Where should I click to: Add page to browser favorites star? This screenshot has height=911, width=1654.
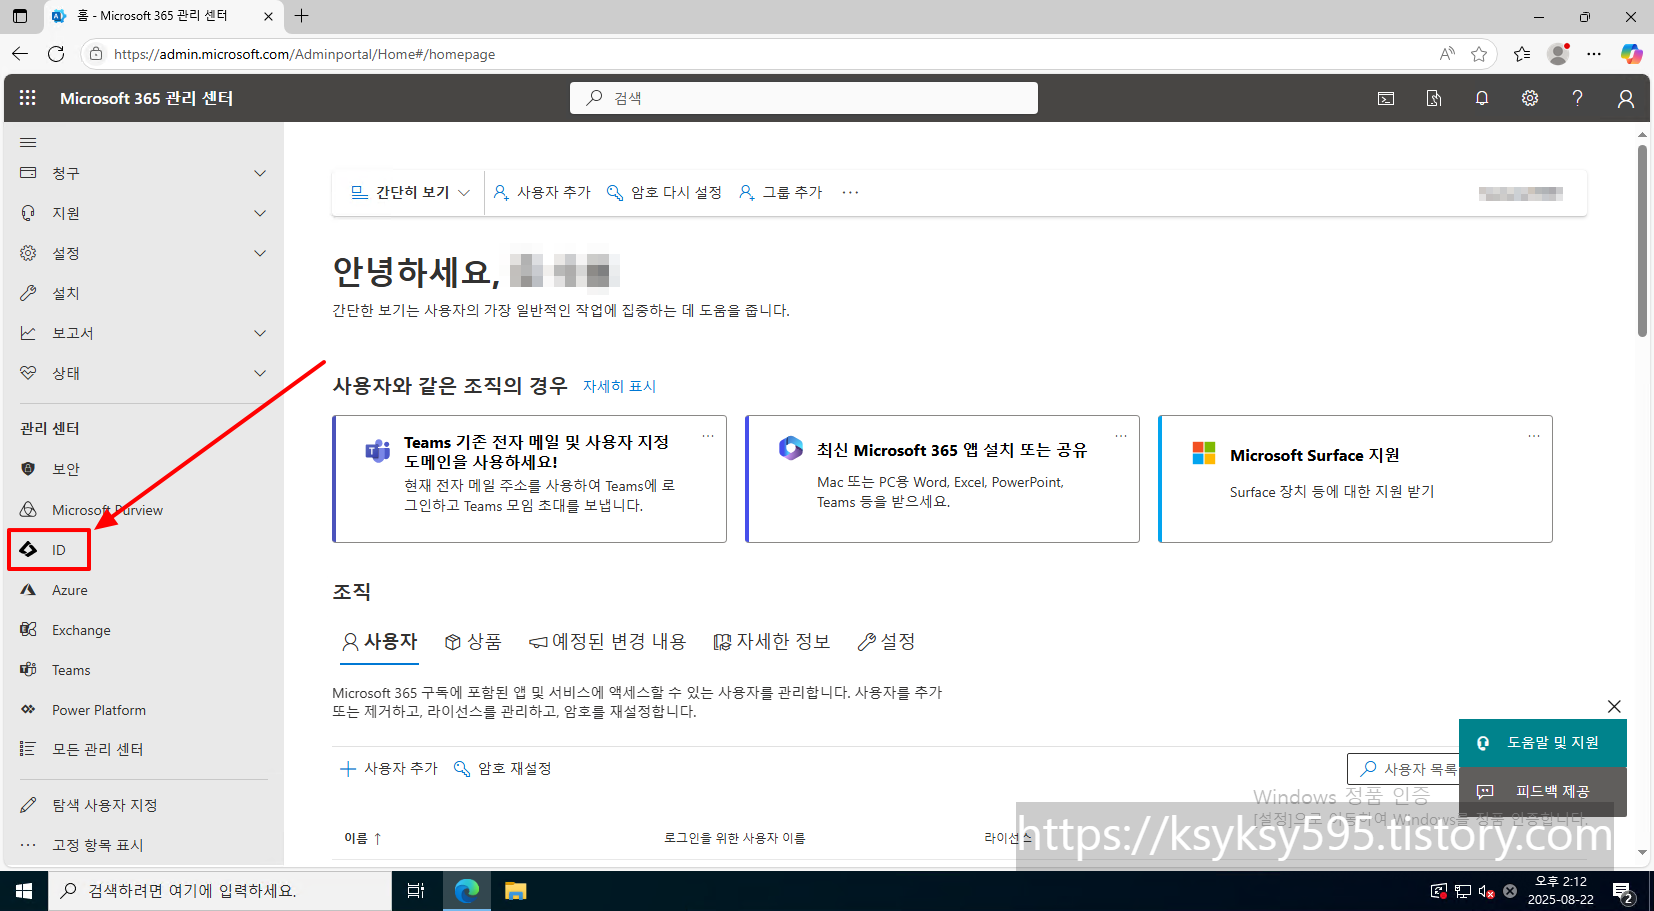click(1479, 54)
